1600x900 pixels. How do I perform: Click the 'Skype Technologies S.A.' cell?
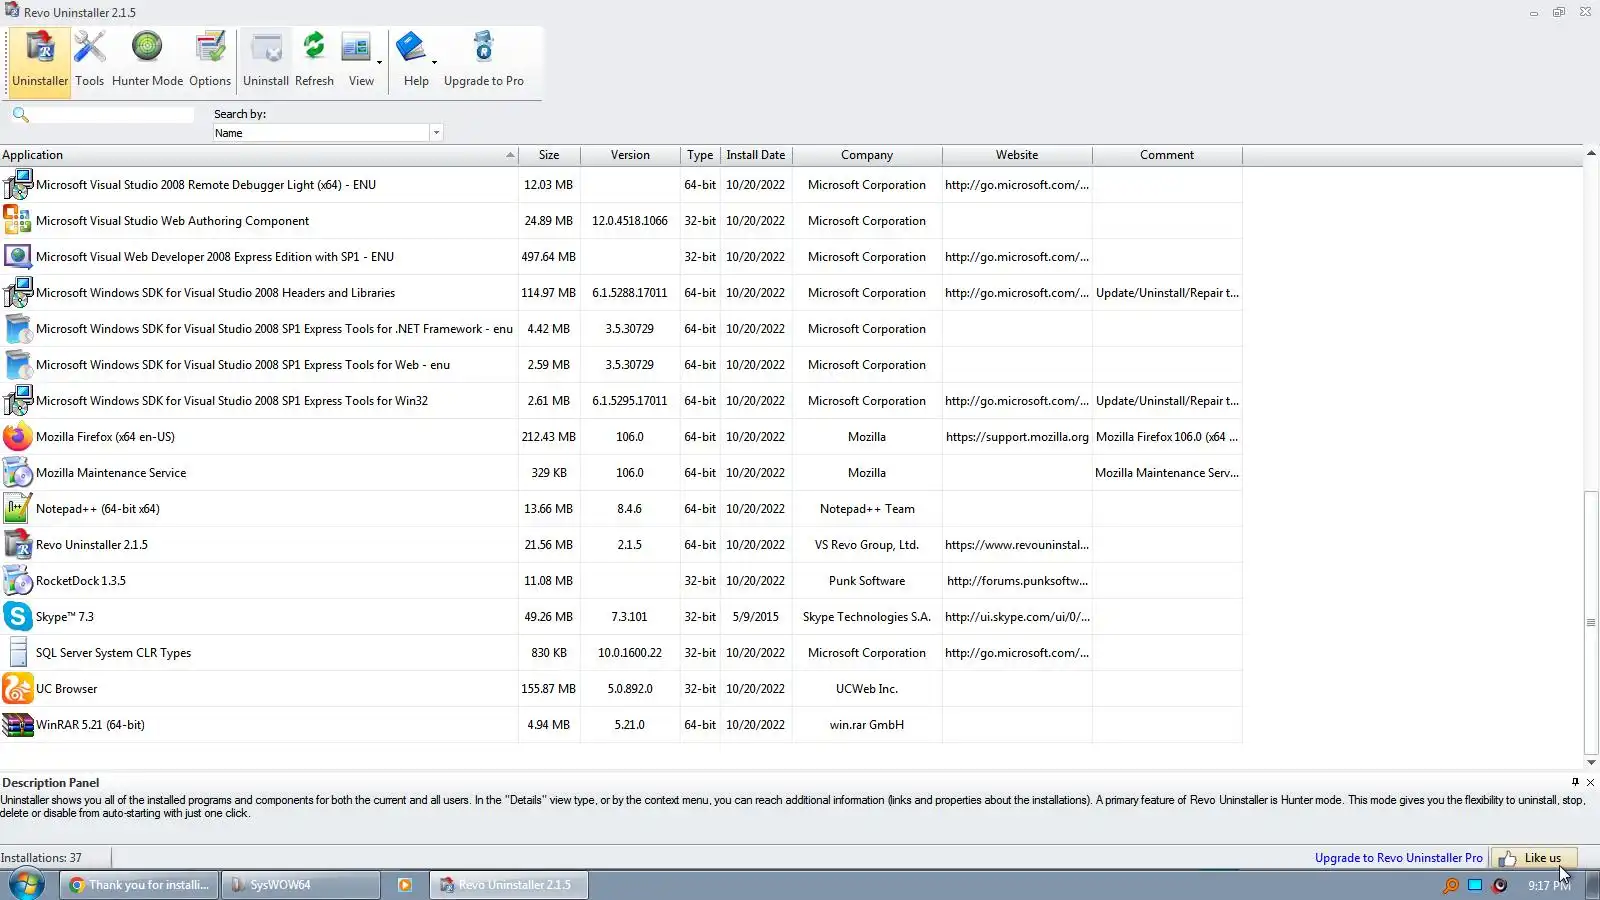coord(867,617)
